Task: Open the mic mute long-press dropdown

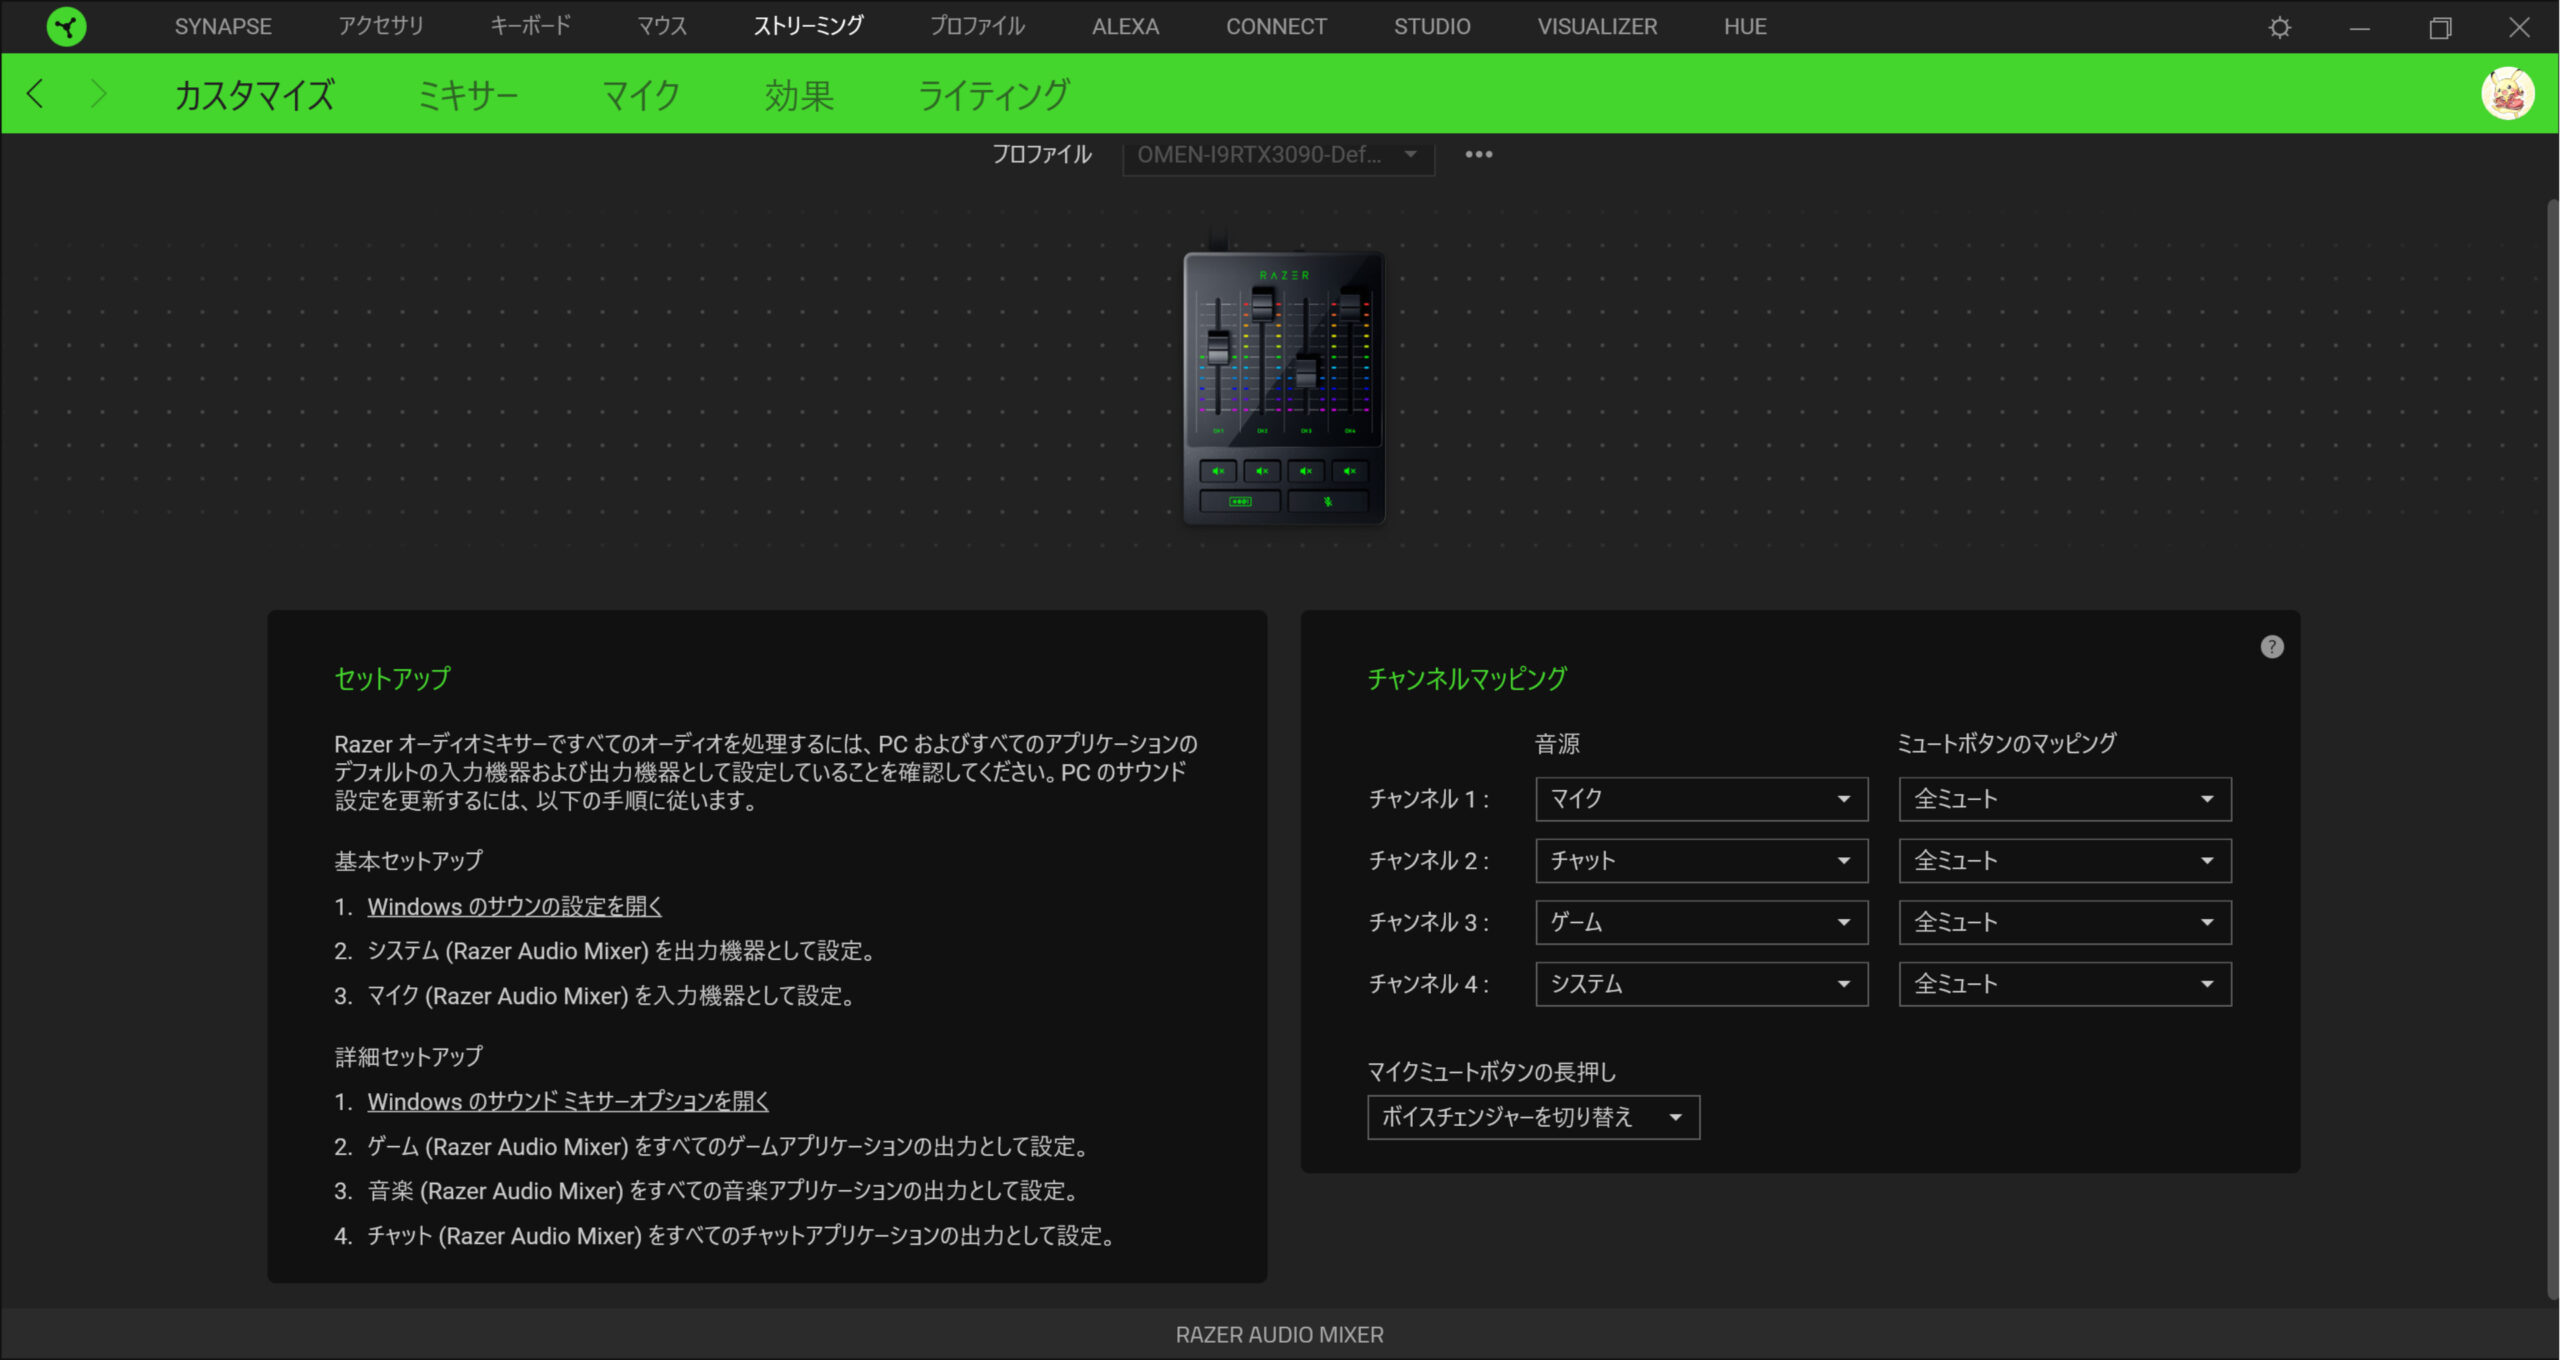Action: tap(1533, 1117)
